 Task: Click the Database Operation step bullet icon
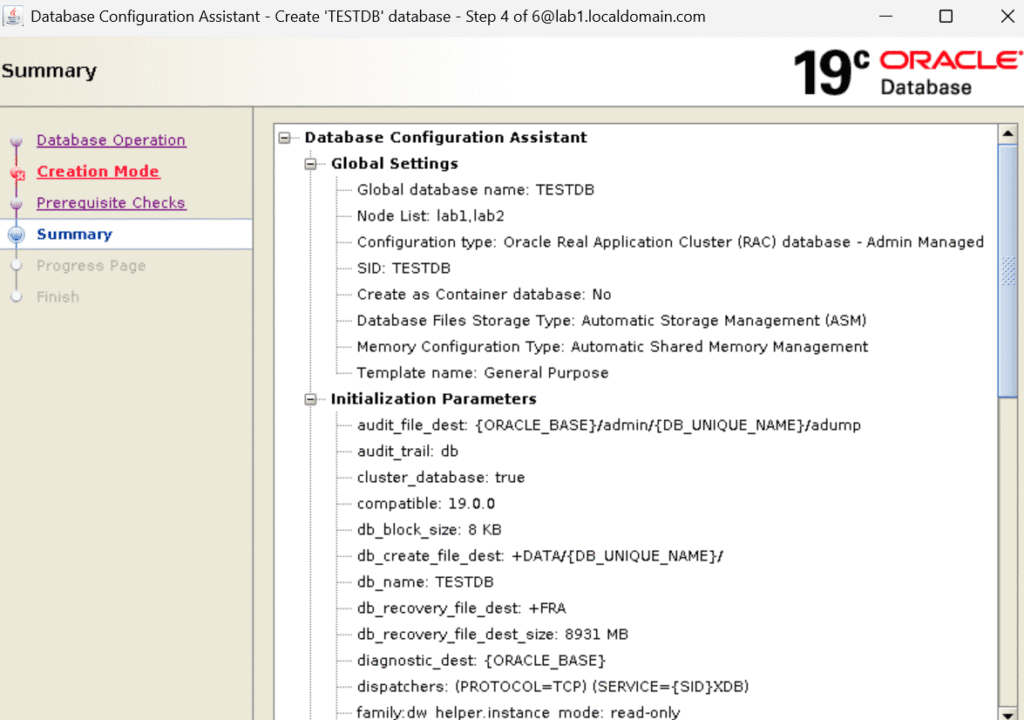tap(16, 140)
